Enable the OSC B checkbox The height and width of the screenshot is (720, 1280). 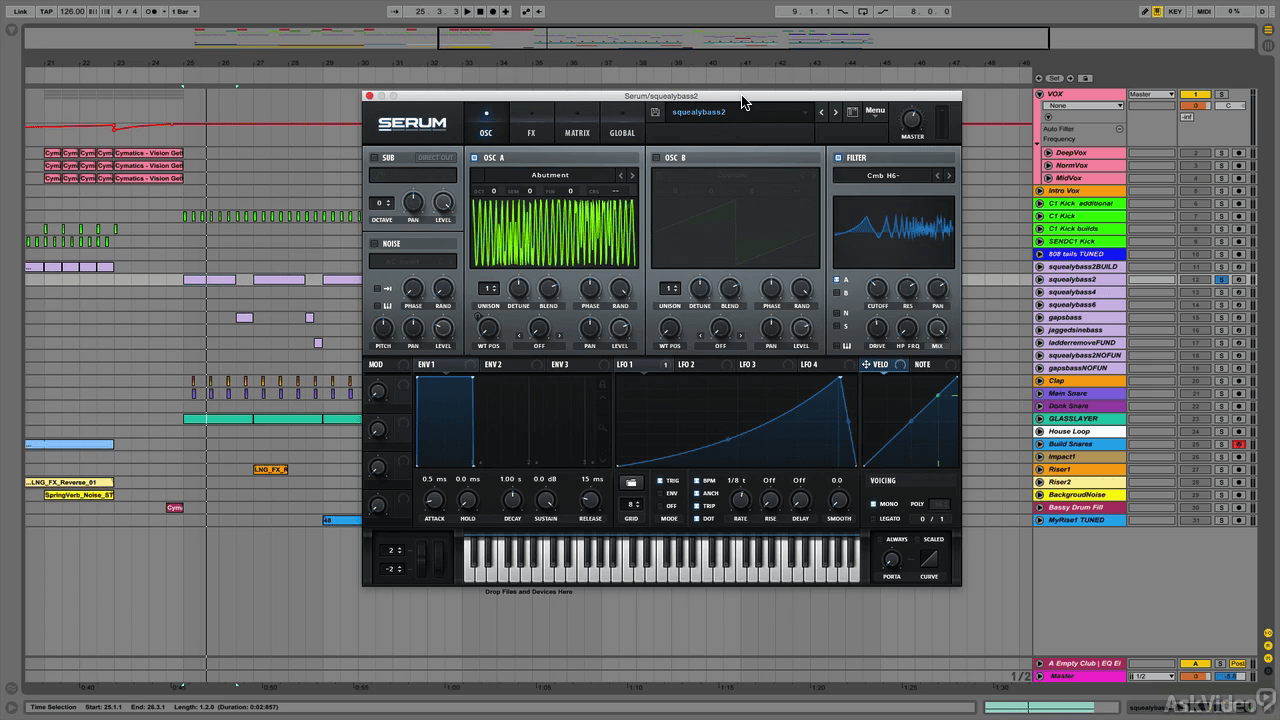656,158
